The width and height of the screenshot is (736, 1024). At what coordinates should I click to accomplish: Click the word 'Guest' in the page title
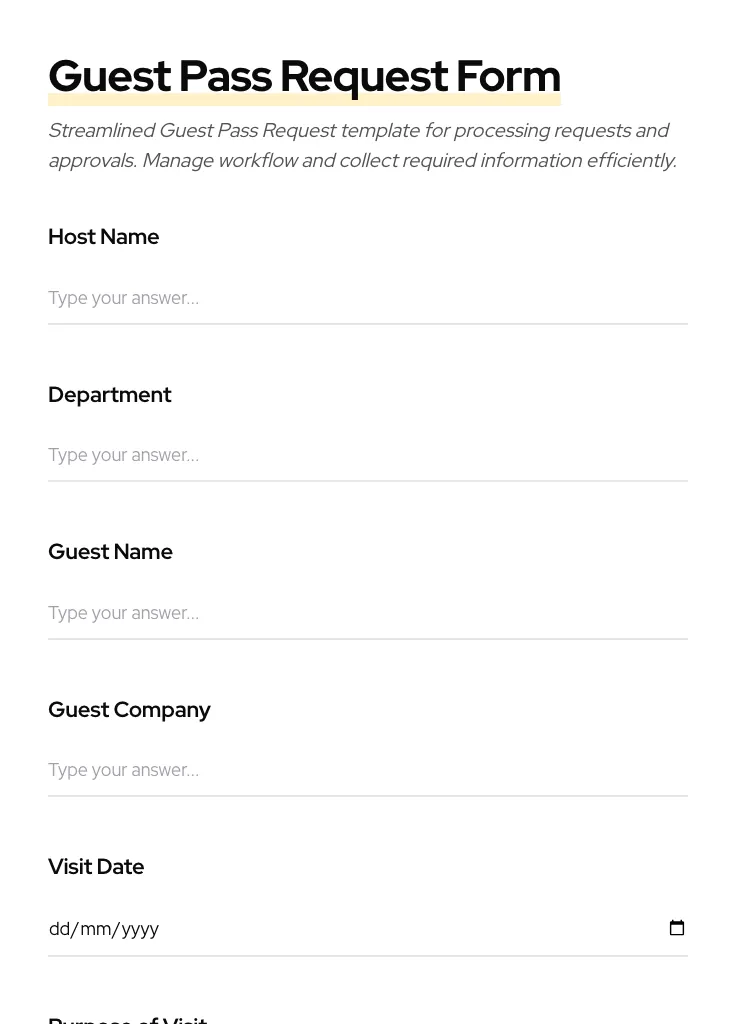(109, 76)
